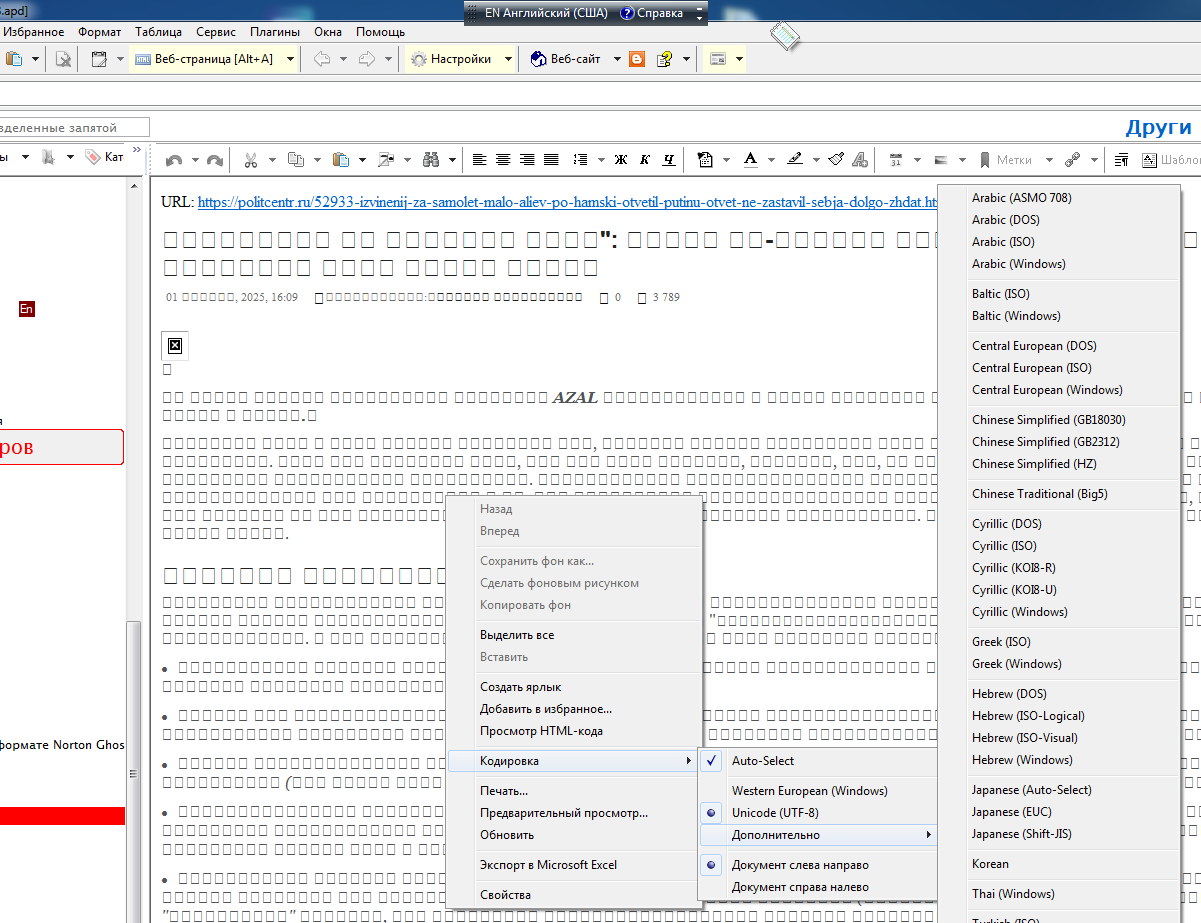Click the calendar date insert icon
Viewport: 1201px width, 923px height.
click(x=896, y=159)
